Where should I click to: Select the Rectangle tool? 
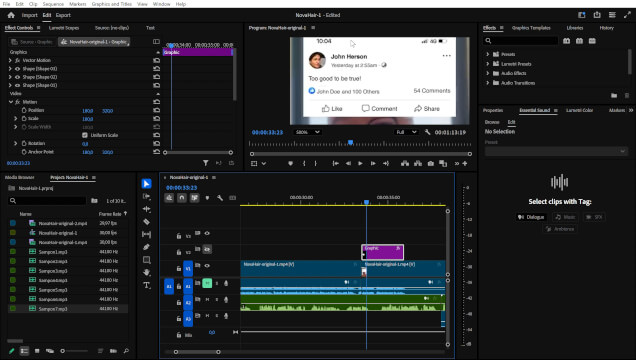pos(146,260)
